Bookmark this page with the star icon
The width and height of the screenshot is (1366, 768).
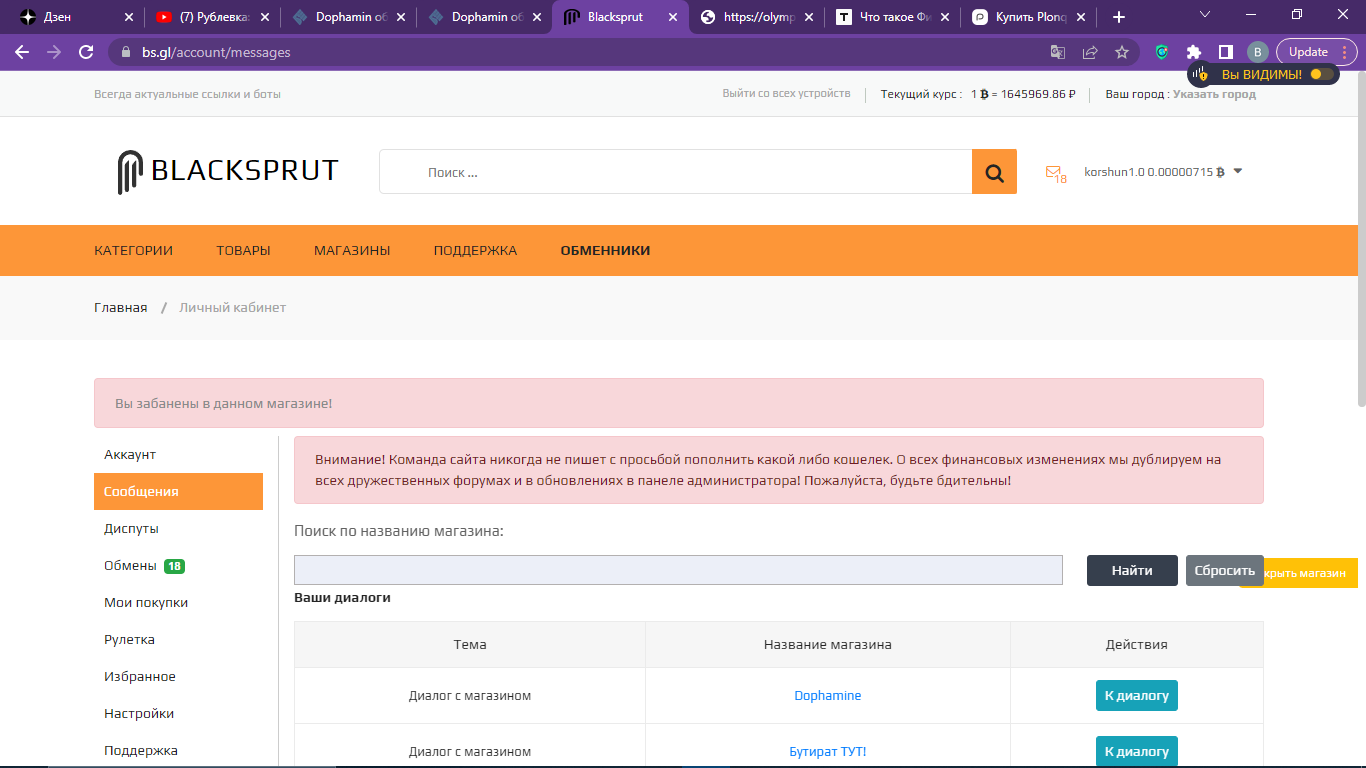[x=1122, y=52]
